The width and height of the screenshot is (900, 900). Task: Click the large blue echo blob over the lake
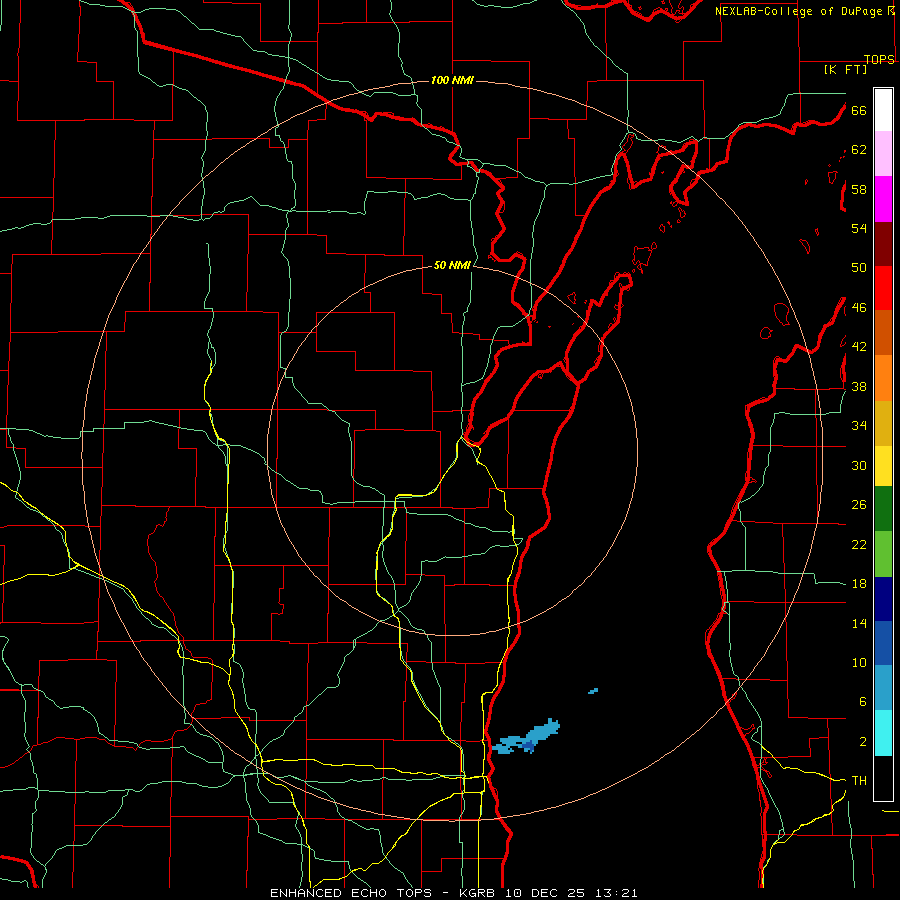[526, 738]
